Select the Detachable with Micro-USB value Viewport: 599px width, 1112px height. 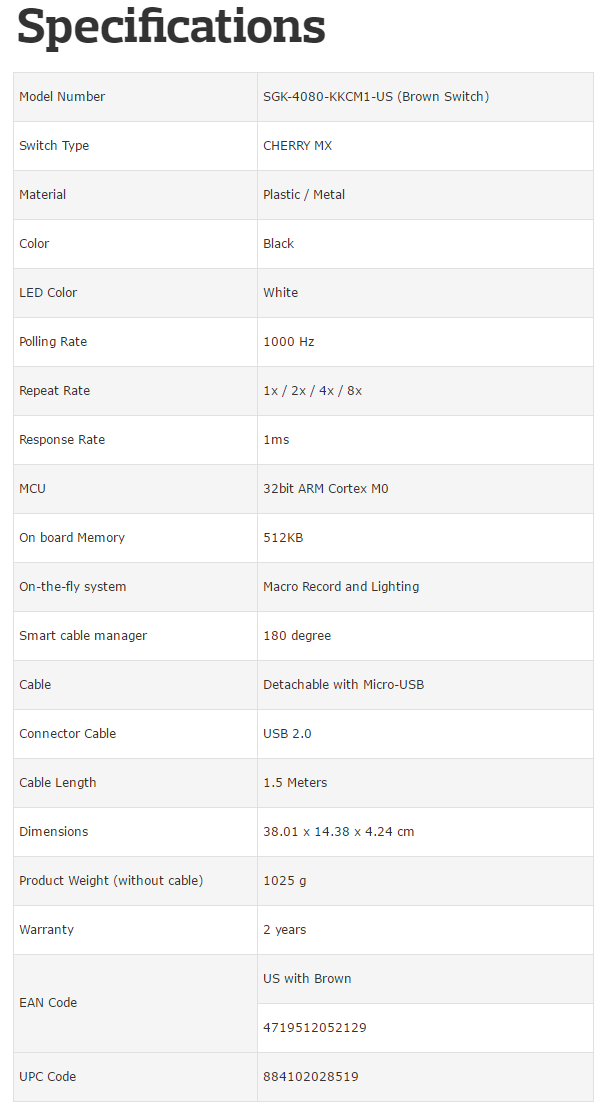[344, 684]
